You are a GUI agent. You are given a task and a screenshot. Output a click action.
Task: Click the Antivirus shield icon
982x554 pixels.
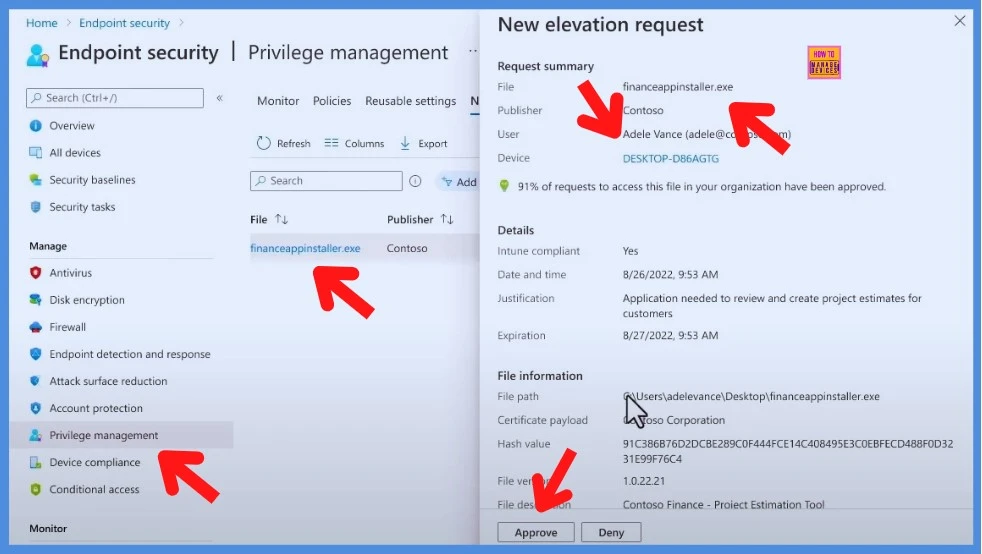tap(36, 273)
